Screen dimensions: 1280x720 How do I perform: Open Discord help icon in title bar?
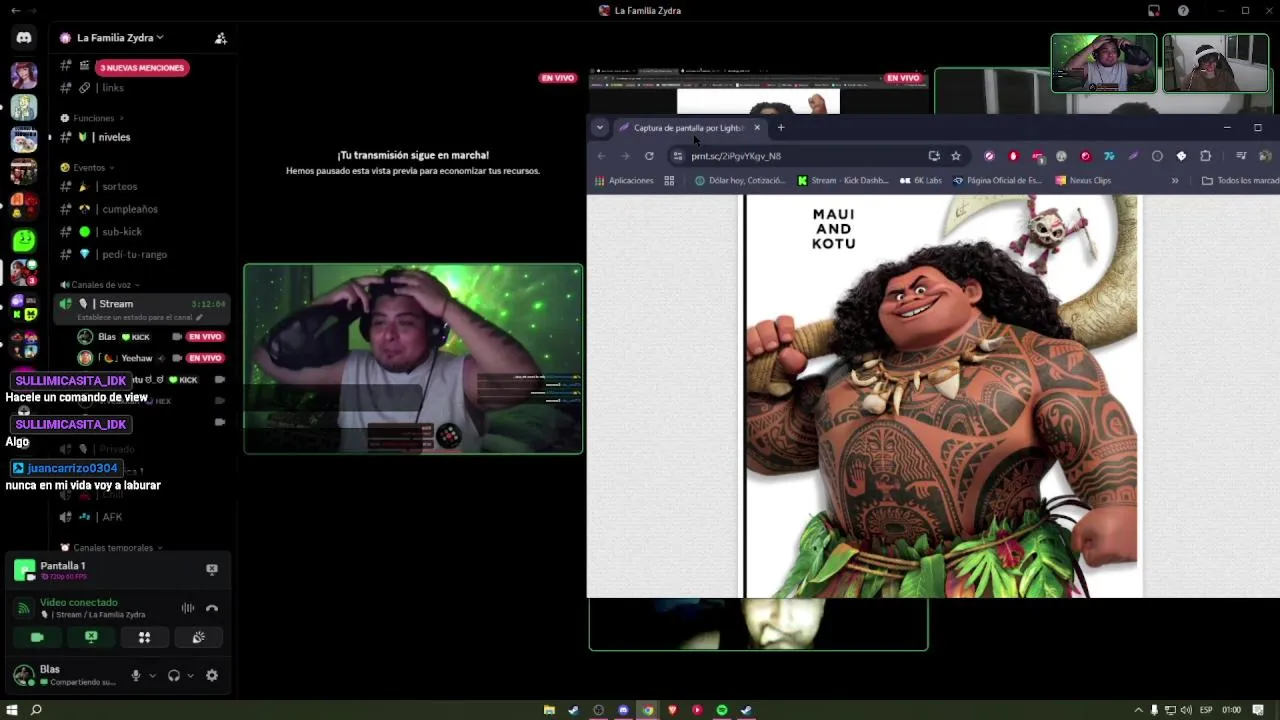pos(1183,11)
